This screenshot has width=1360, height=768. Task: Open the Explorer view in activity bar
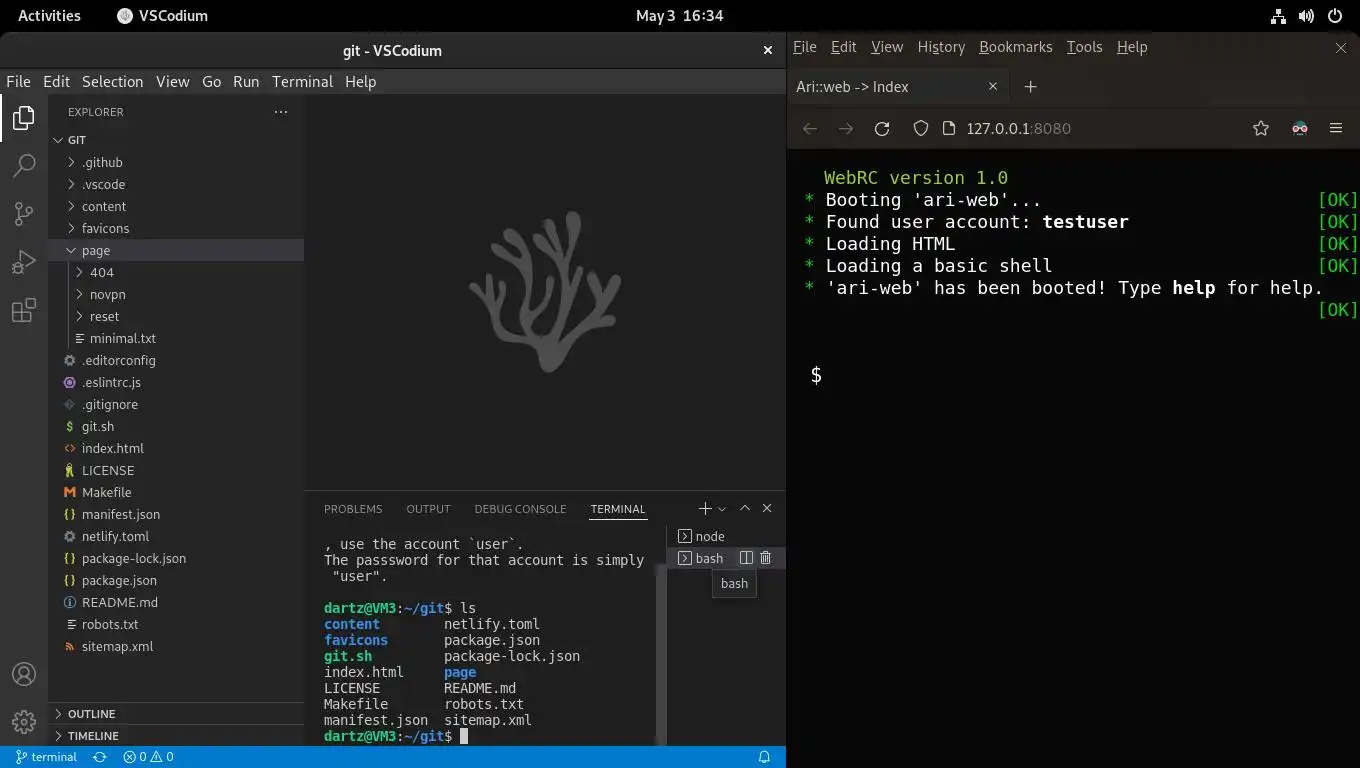coord(24,118)
